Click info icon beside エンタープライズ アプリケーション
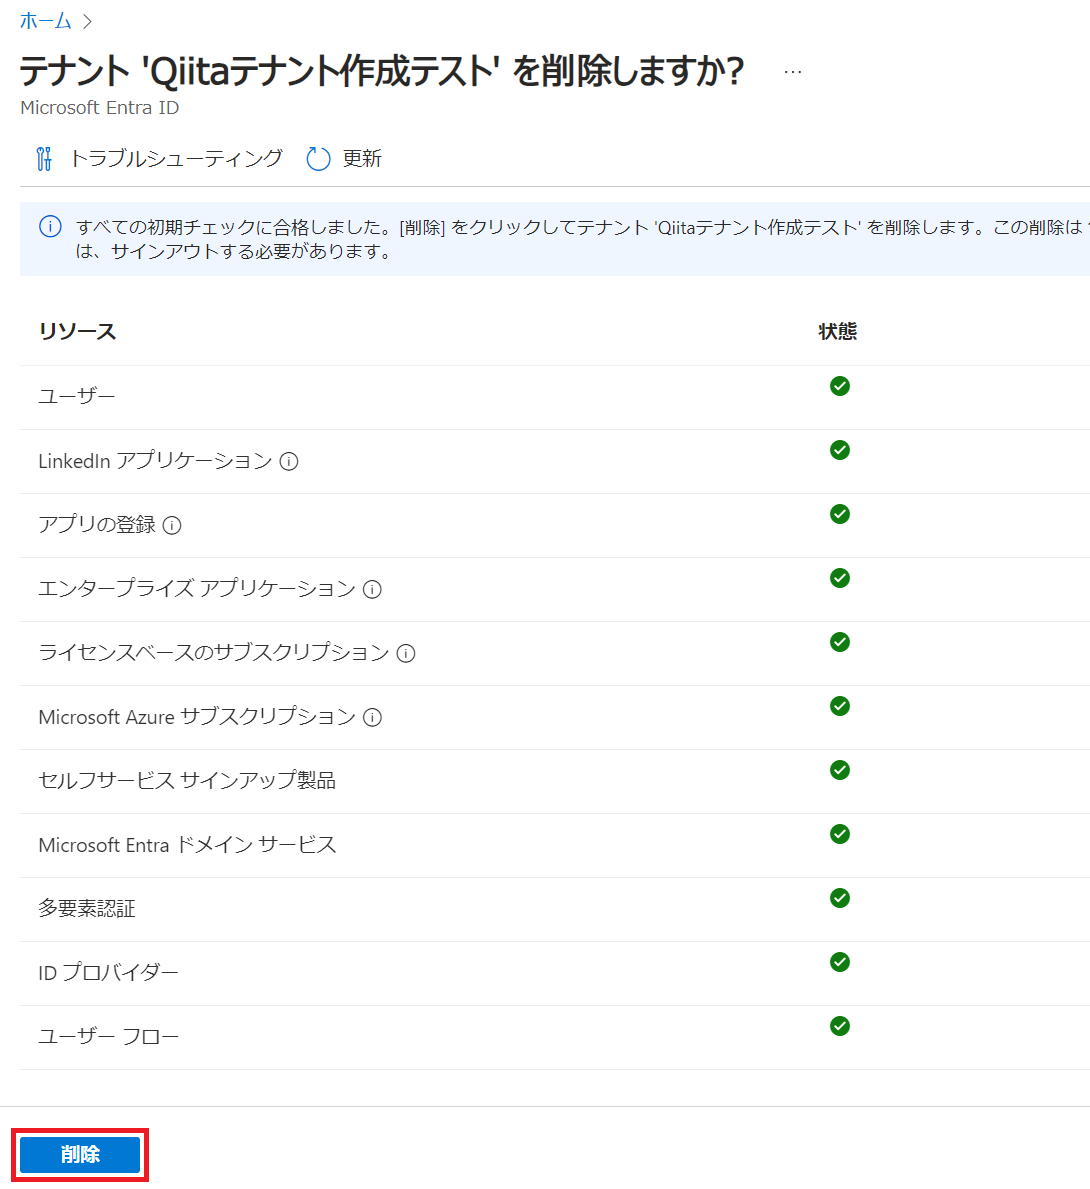This screenshot has width=1090, height=1189. (372, 589)
